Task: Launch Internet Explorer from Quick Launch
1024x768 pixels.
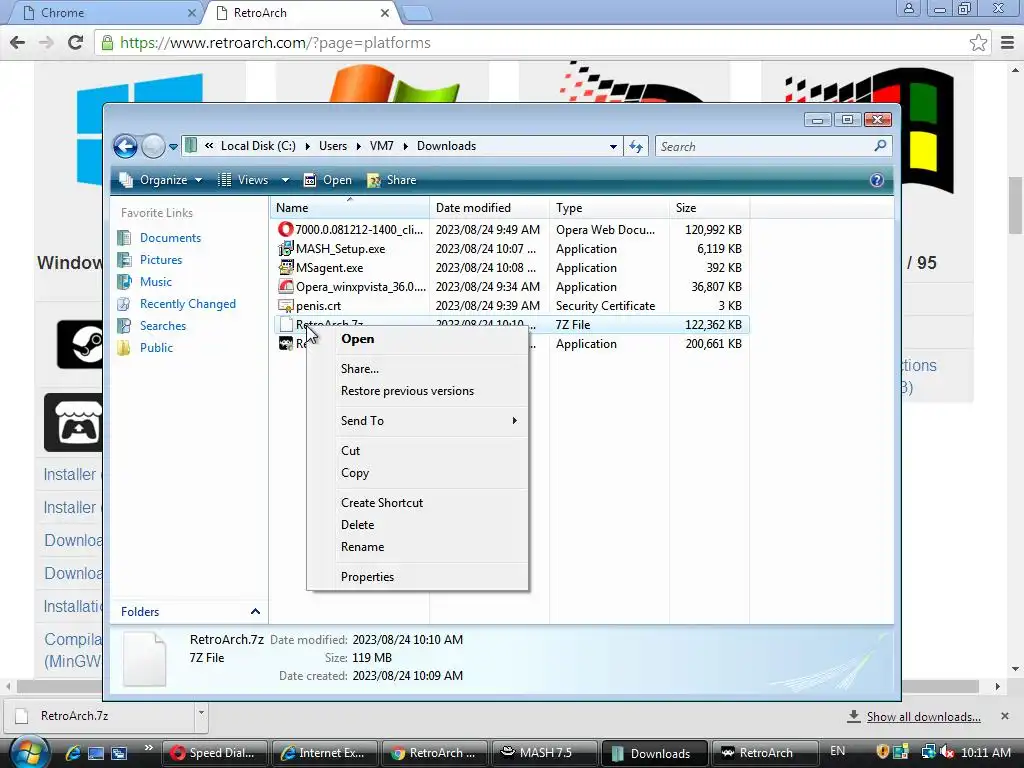Action: tap(72, 753)
